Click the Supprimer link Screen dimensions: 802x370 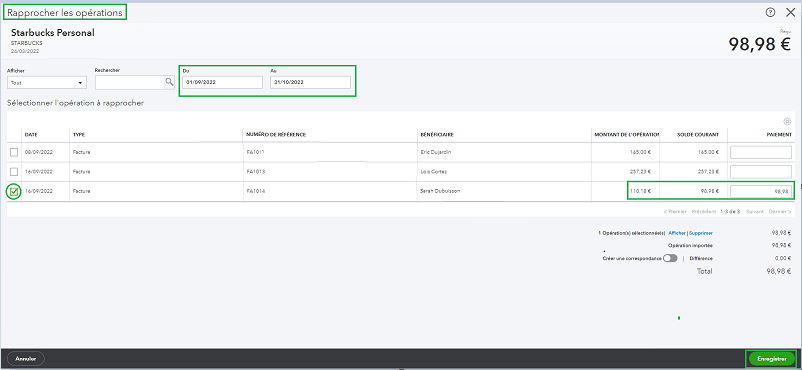[701, 233]
